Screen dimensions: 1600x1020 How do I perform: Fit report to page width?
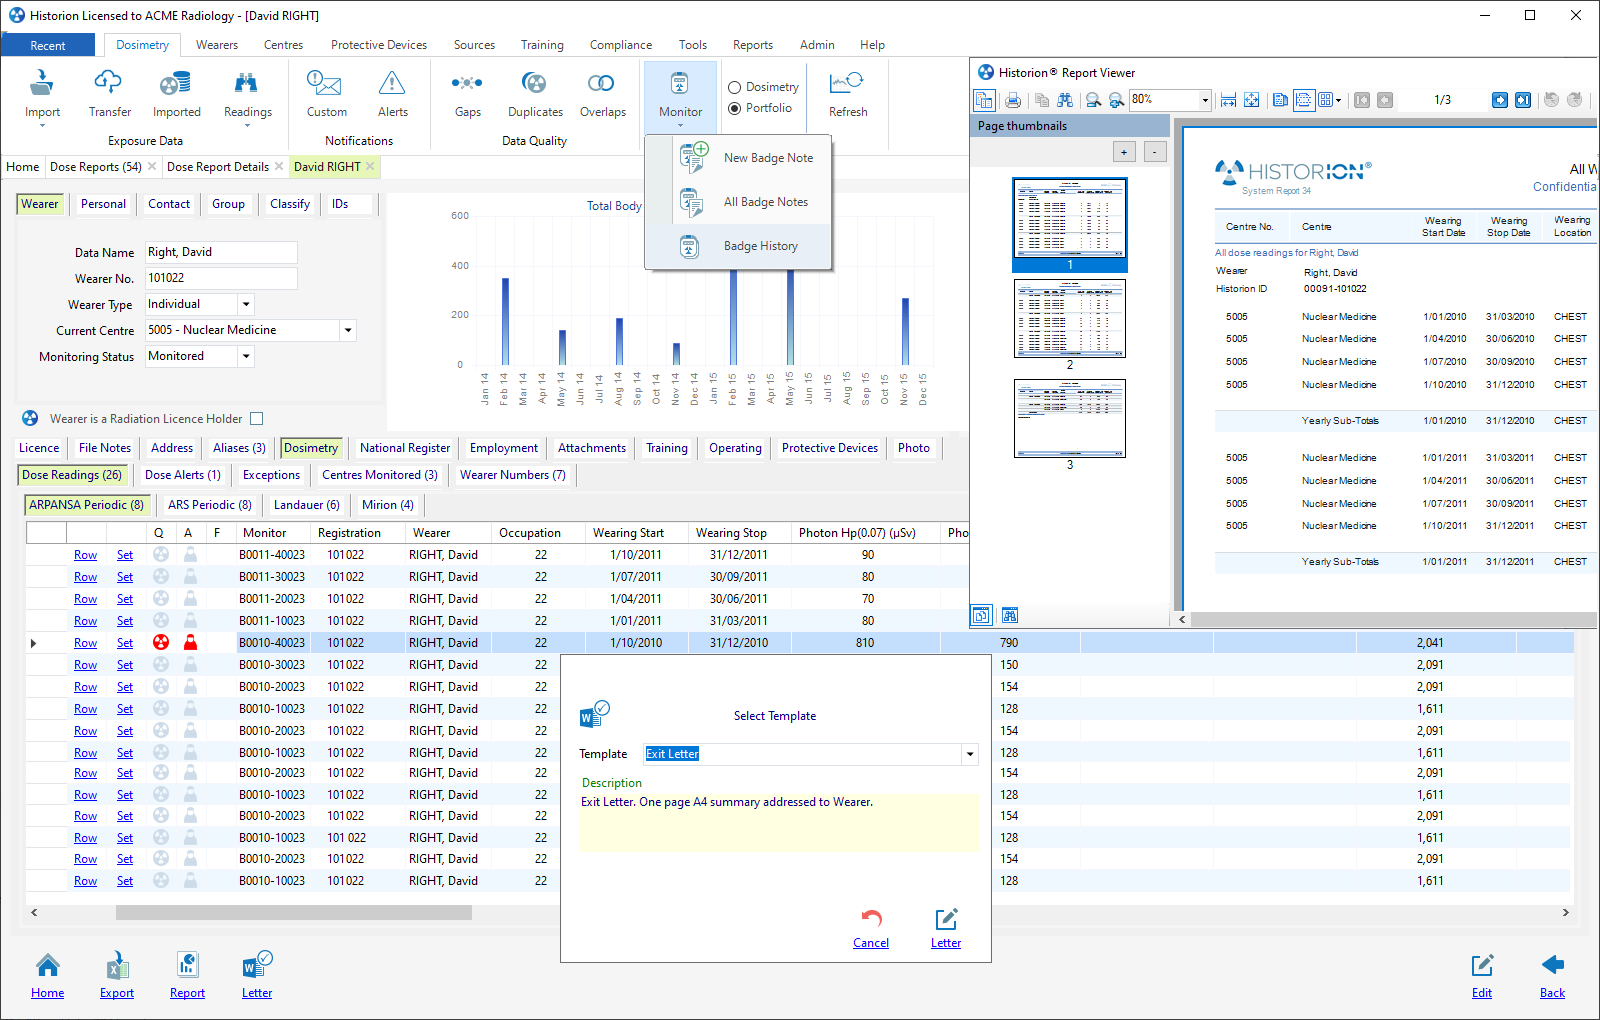(x=1228, y=100)
